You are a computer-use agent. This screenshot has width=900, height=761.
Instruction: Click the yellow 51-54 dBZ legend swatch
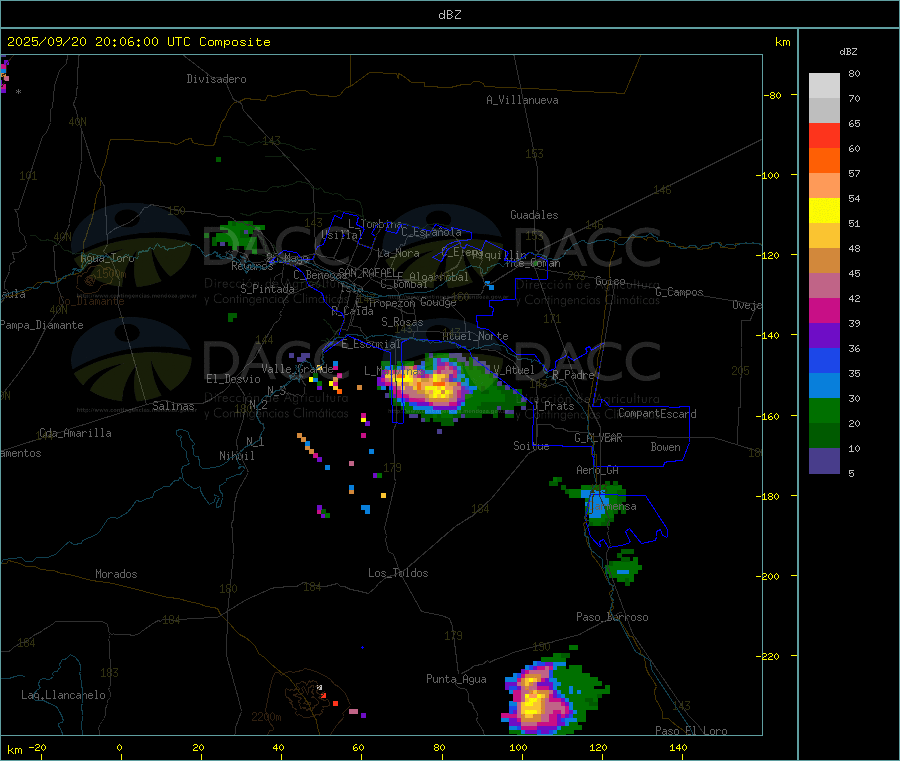pyautogui.click(x=824, y=211)
